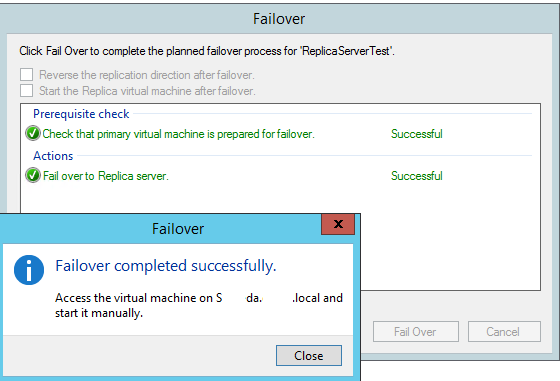
Task: Click the popup's Failover title bar text
Action: coord(178,229)
